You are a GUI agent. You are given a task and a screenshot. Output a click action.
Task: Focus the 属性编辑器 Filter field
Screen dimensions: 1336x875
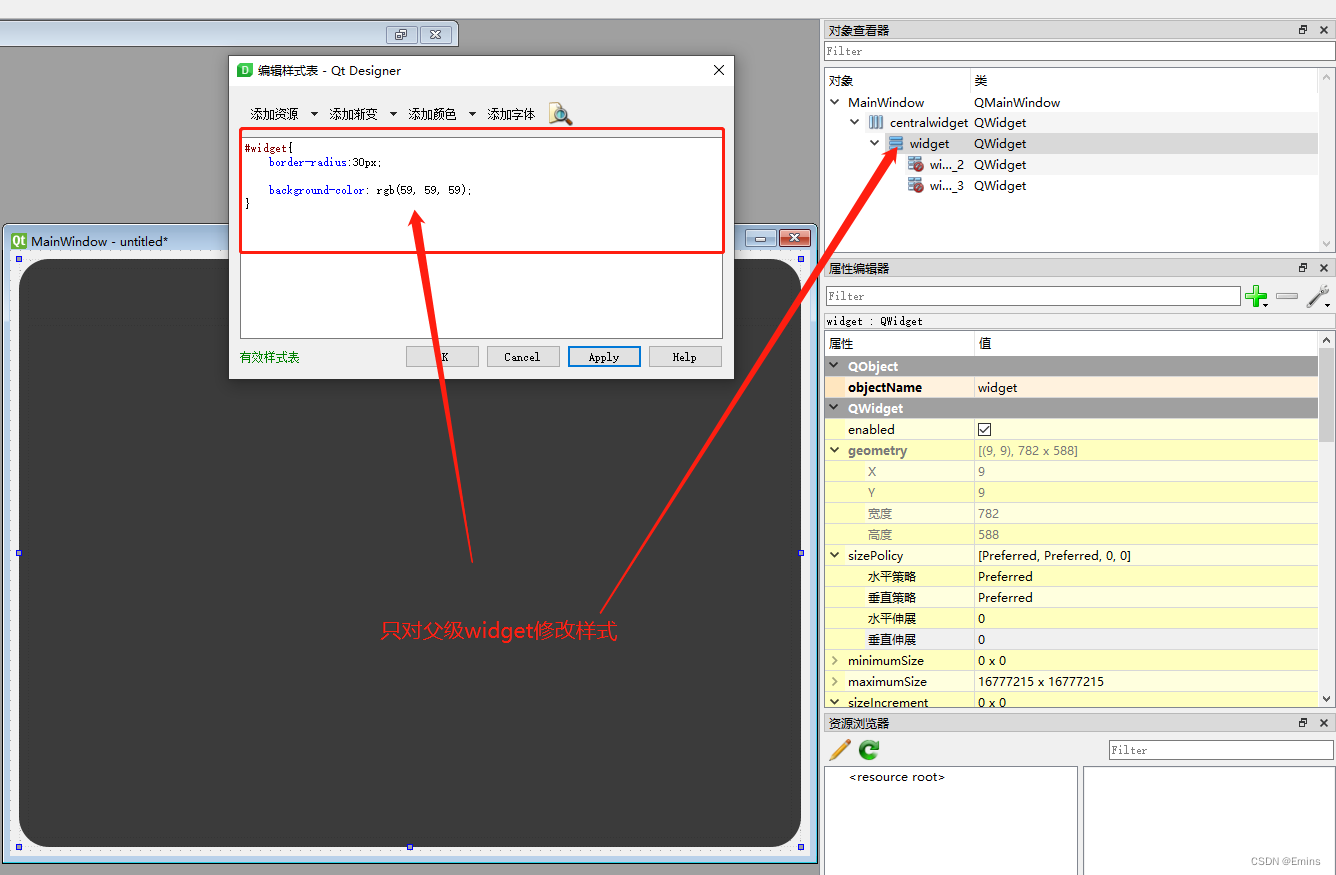point(1033,296)
